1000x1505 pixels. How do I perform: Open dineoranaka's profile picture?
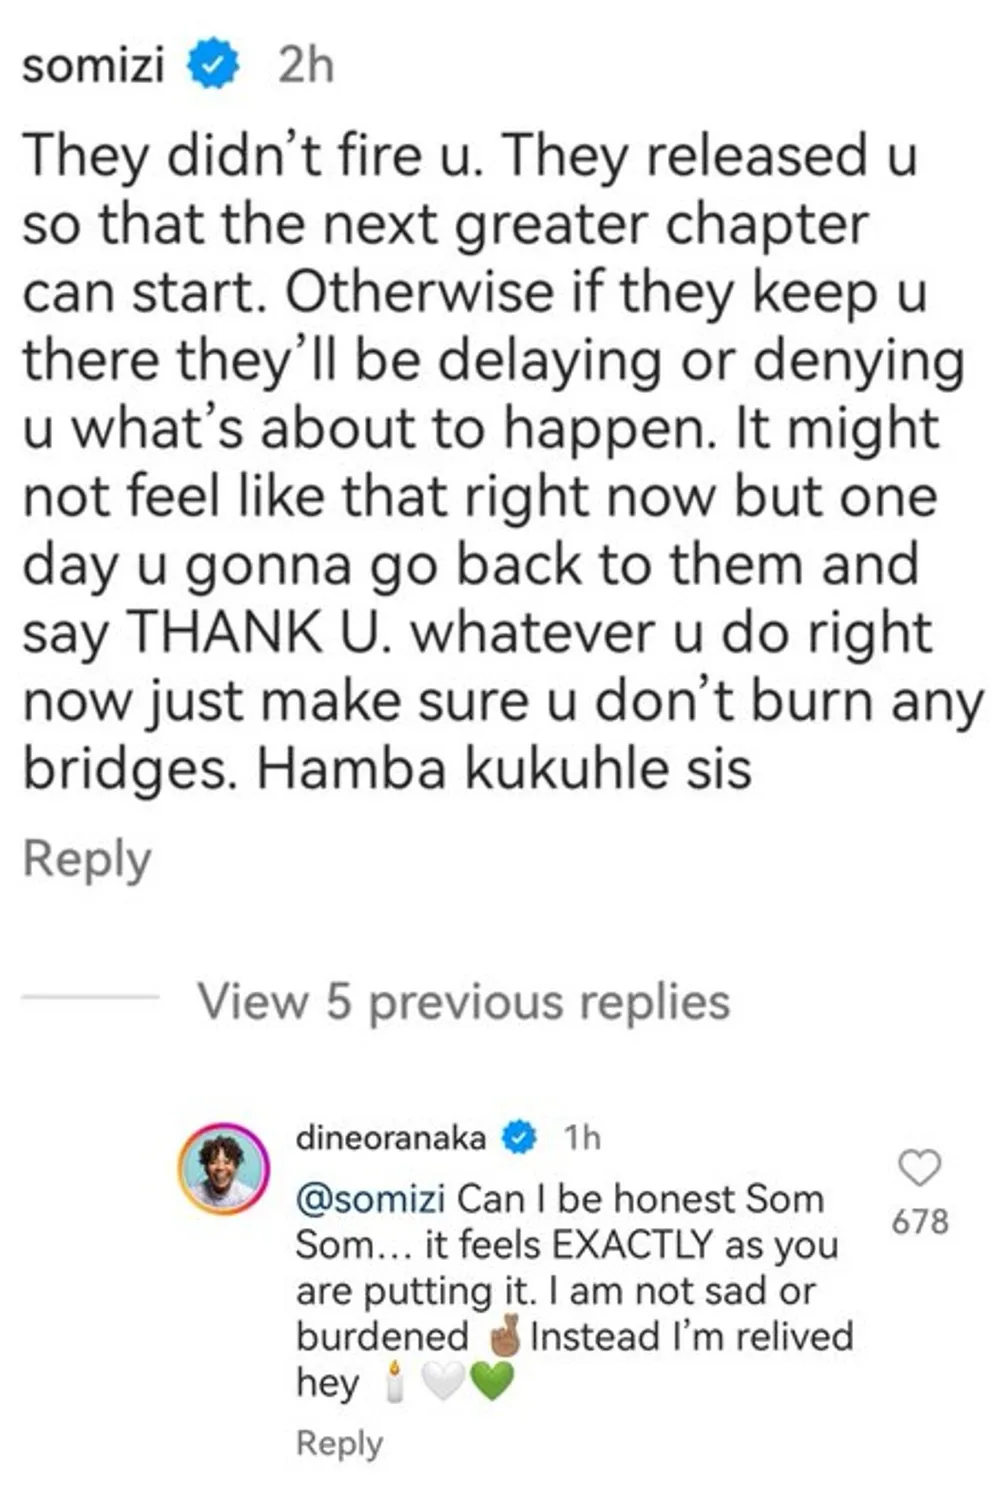tap(223, 1168)
